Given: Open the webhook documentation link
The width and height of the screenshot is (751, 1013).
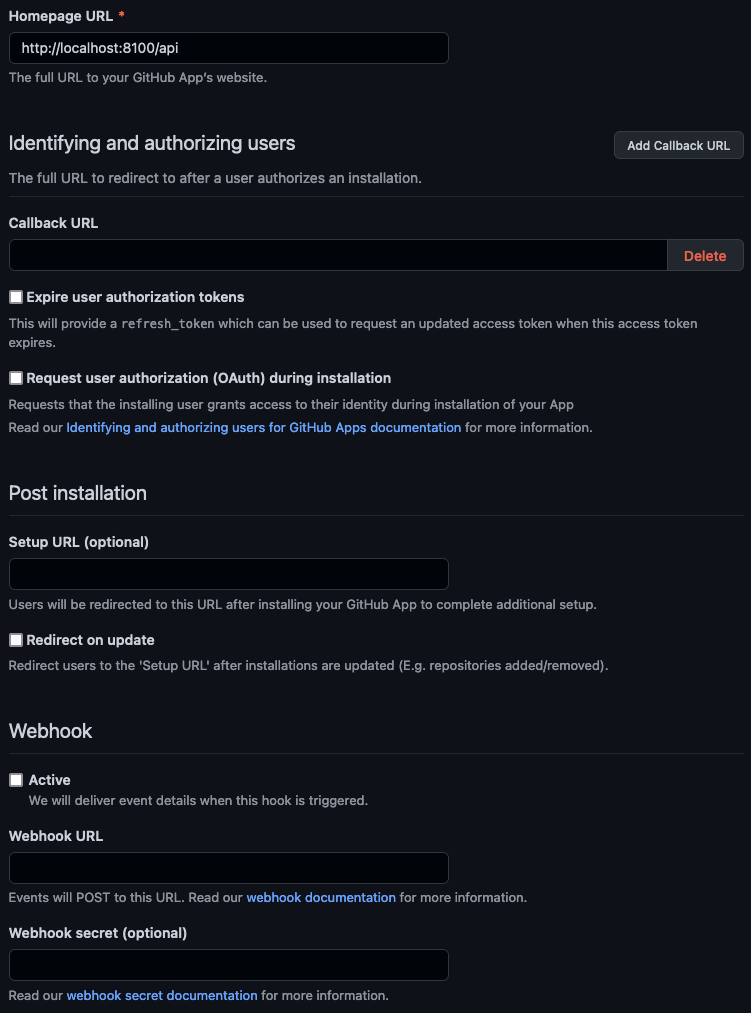Looking at the screenshot, I should [x=321, y=897].
